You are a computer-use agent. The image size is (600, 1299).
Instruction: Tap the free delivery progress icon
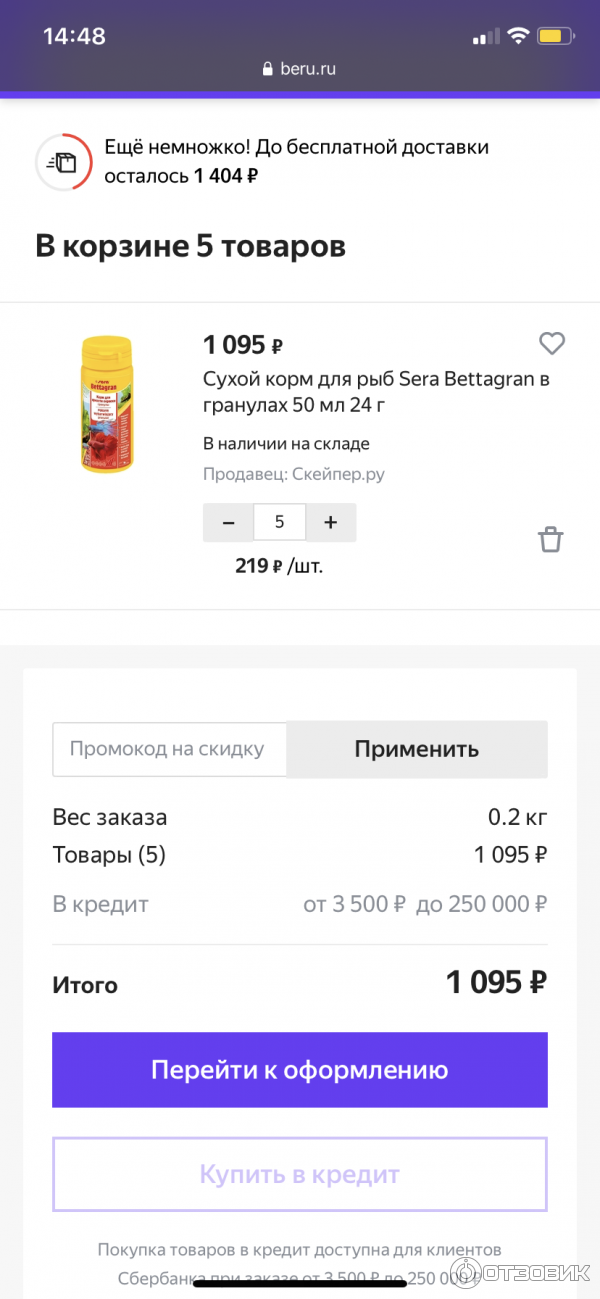[64, 161]
